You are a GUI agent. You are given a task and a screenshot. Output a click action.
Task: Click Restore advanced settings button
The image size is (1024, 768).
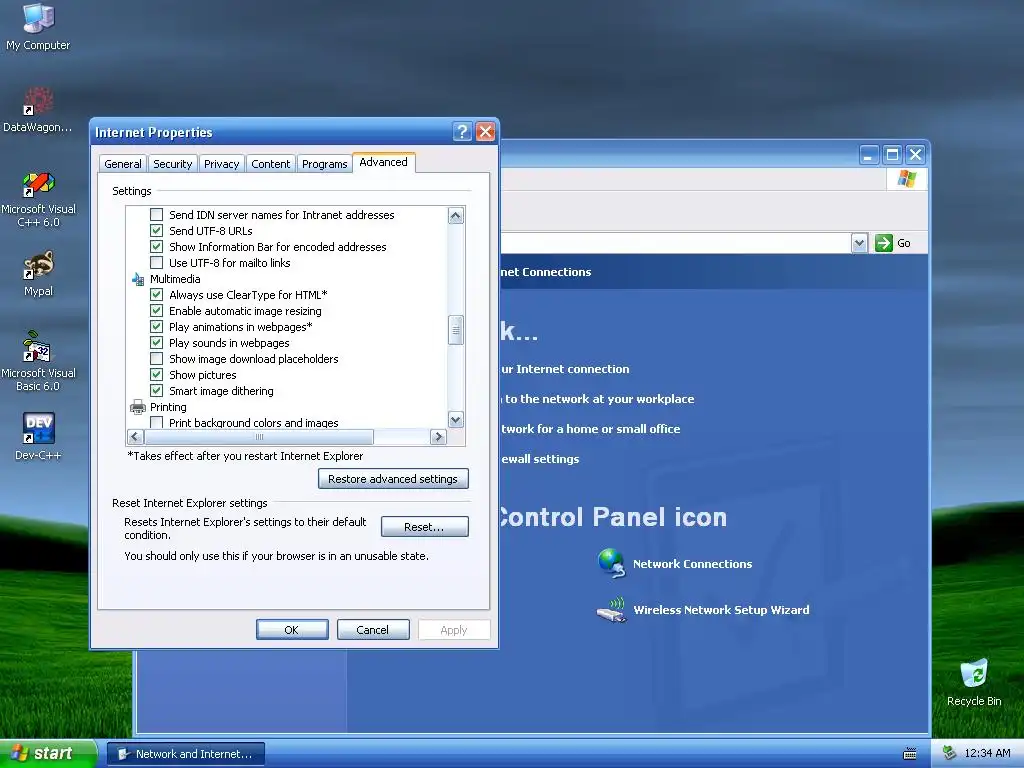[393, 479]
